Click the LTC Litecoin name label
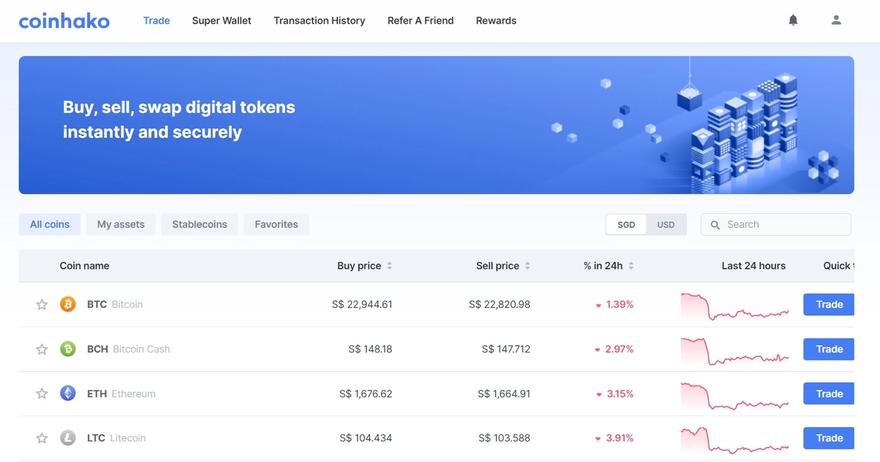880x462 pixels. [116, 438]
